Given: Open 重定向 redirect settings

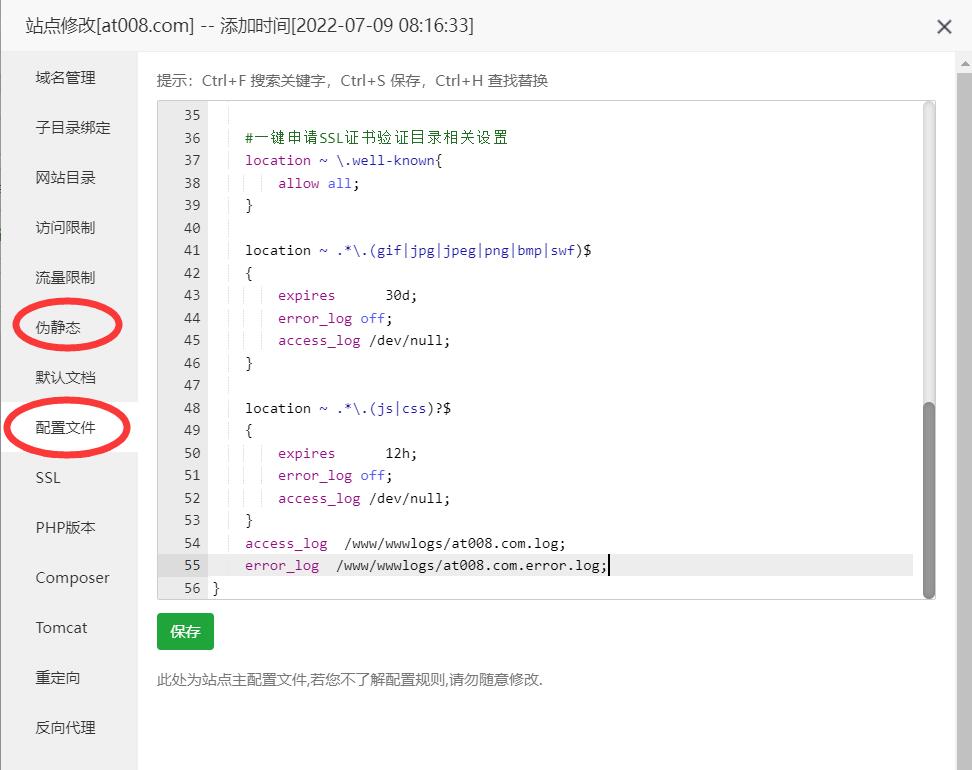Looking at the screenshot, I should coord(58,678).
